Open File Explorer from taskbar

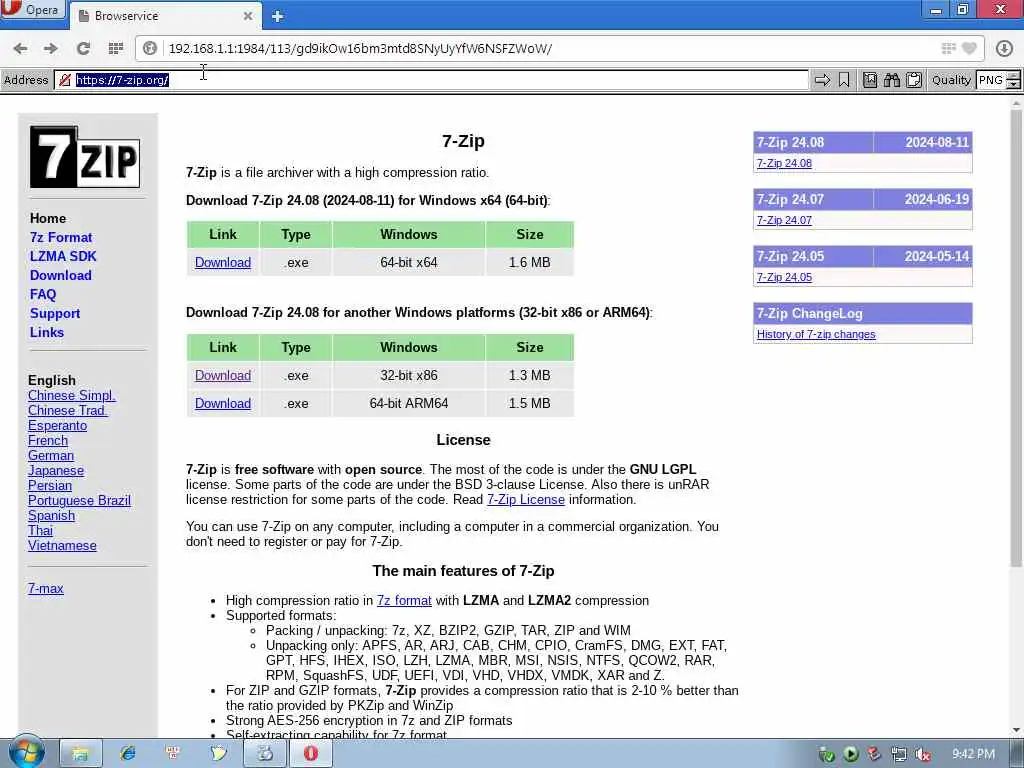80,754
